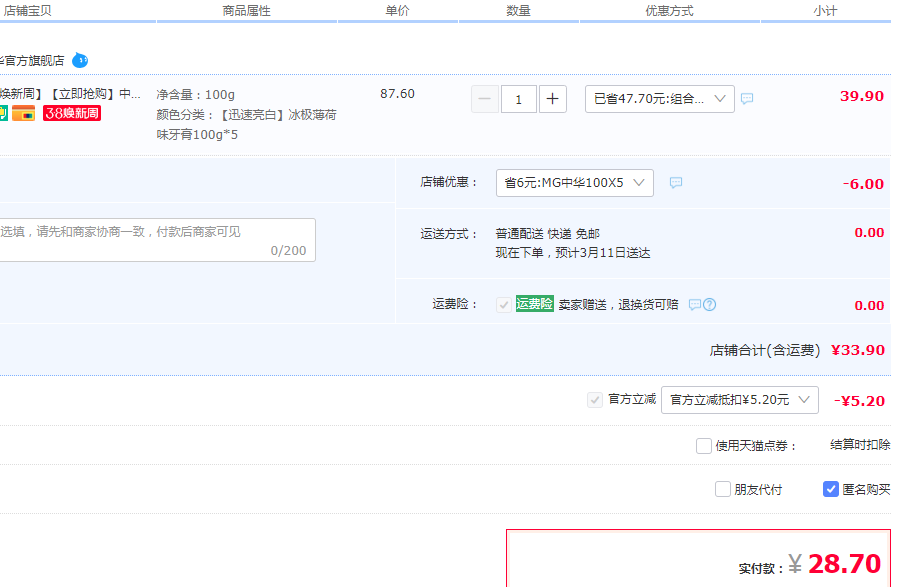Viewport: 910px width, 587px height.
Task: Click the subtotal amount 39.90
Action: click(862, 96)
